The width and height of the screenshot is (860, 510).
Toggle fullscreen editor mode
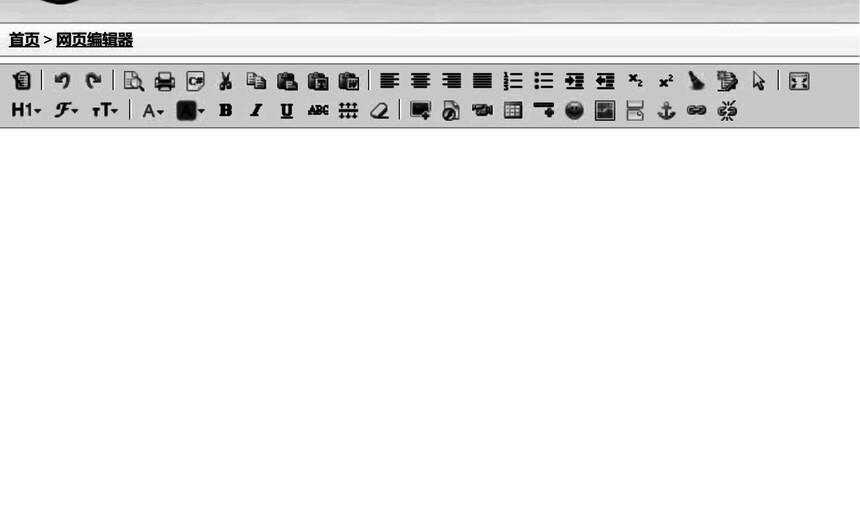799,81
